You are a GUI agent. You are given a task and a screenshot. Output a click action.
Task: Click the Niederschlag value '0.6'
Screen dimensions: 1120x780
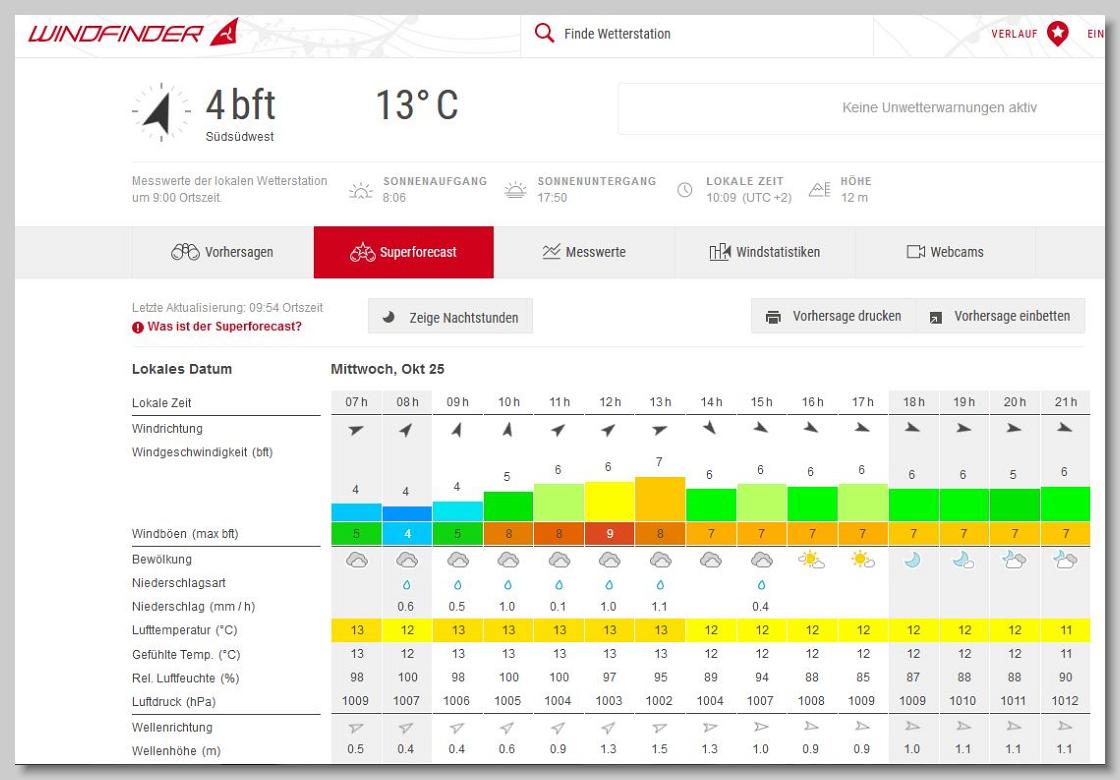point(406,606)
